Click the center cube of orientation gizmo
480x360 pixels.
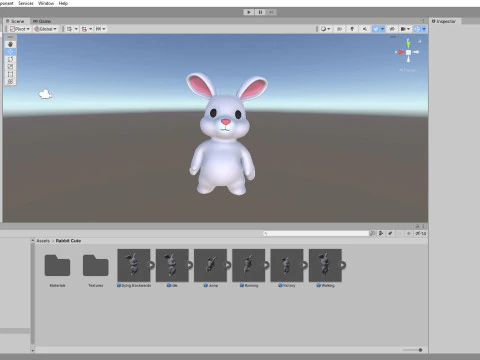(408, 52)
